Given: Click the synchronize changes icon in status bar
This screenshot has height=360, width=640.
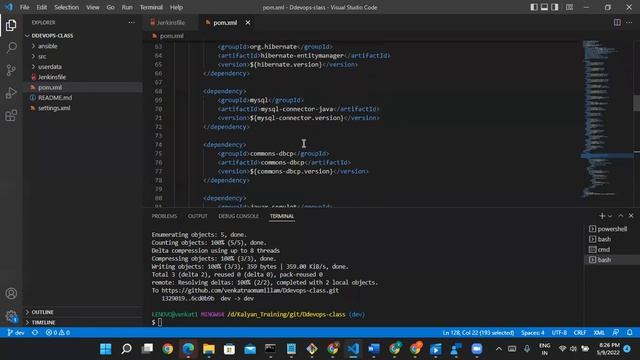Looking at the screenshot, I should tap(35, 333).
